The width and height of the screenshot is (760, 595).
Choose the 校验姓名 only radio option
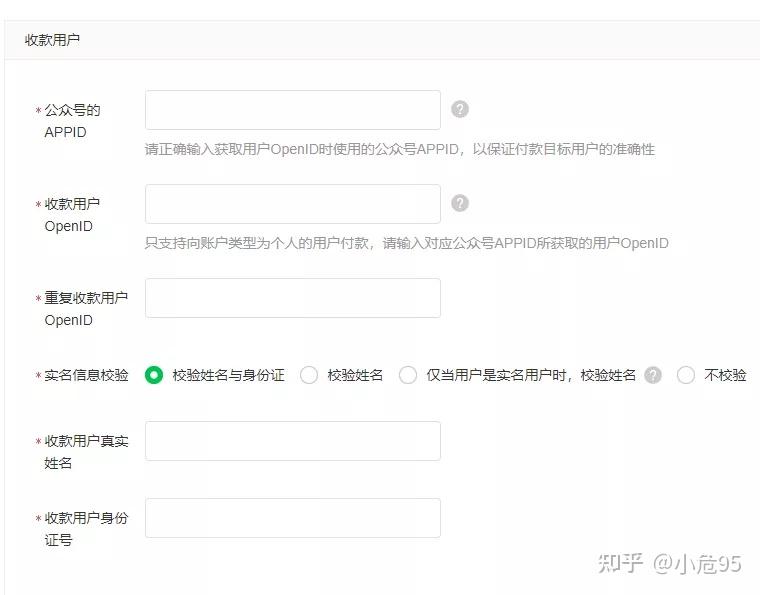click(309, 375)
